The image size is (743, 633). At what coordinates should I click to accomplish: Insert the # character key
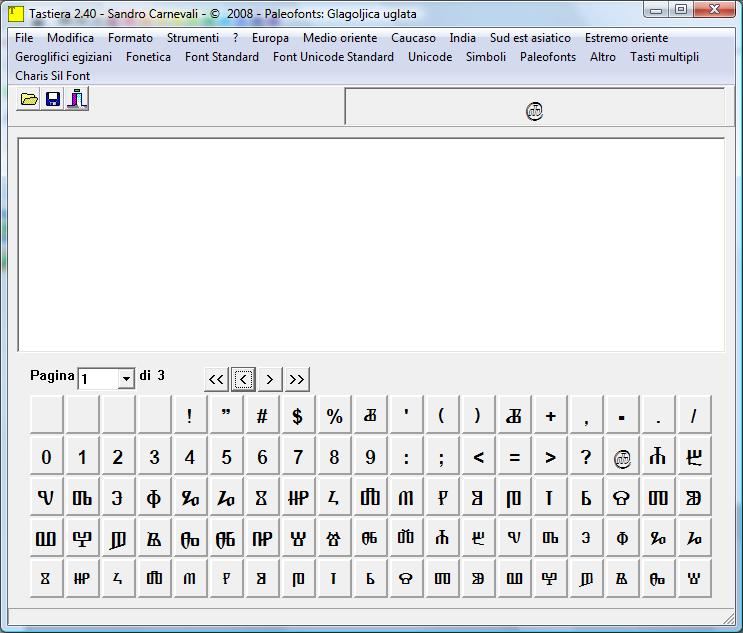(262, 415)
